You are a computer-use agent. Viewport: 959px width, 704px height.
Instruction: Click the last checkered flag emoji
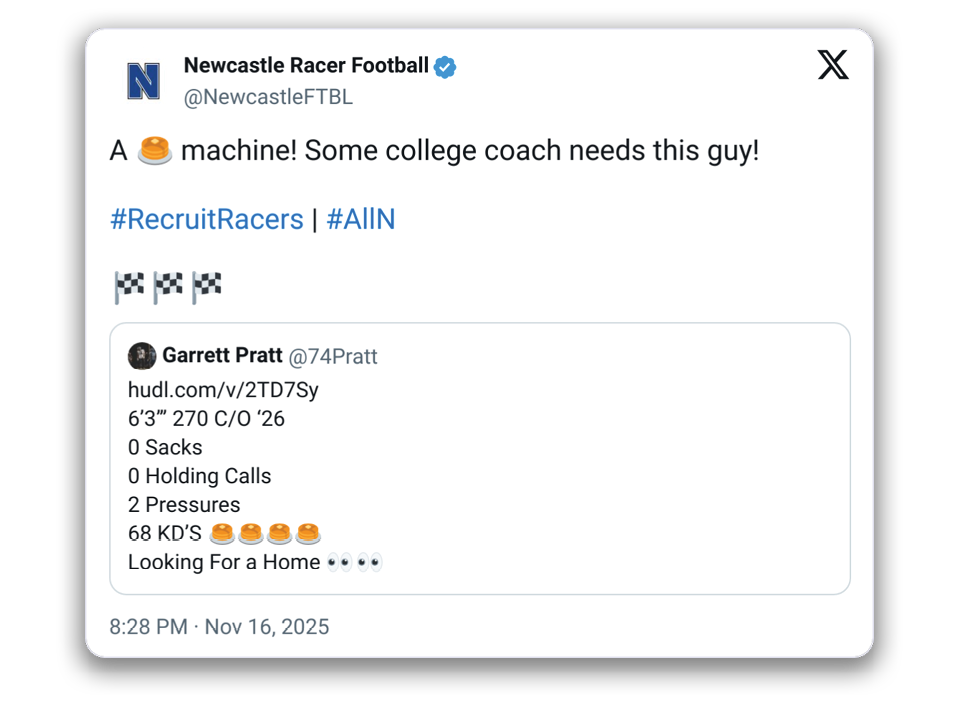pyautogui.click(x=206, y=287)
